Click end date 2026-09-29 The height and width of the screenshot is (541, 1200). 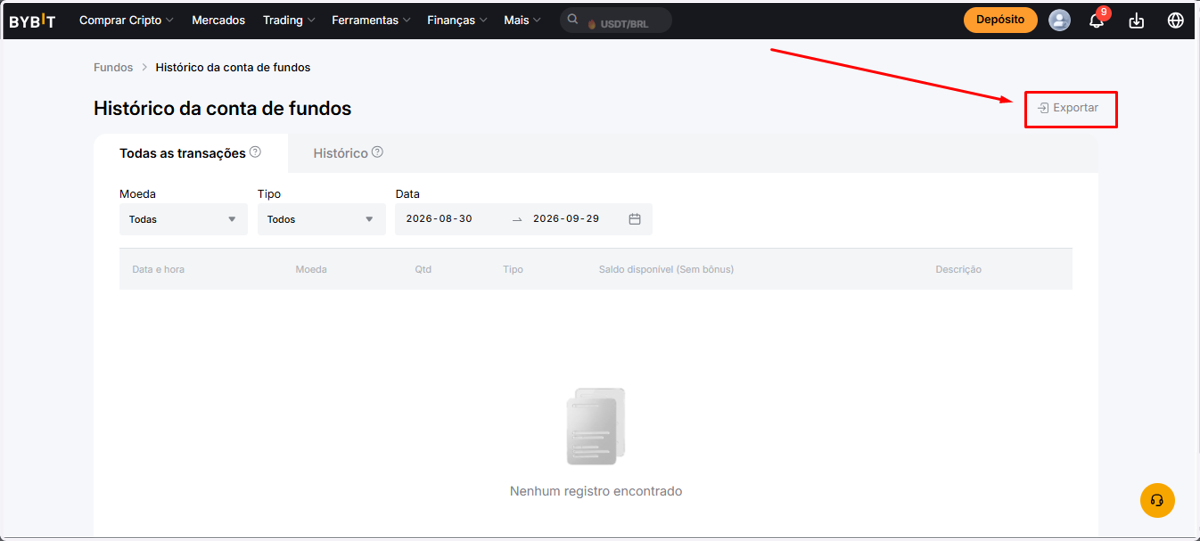pos(566,219)
